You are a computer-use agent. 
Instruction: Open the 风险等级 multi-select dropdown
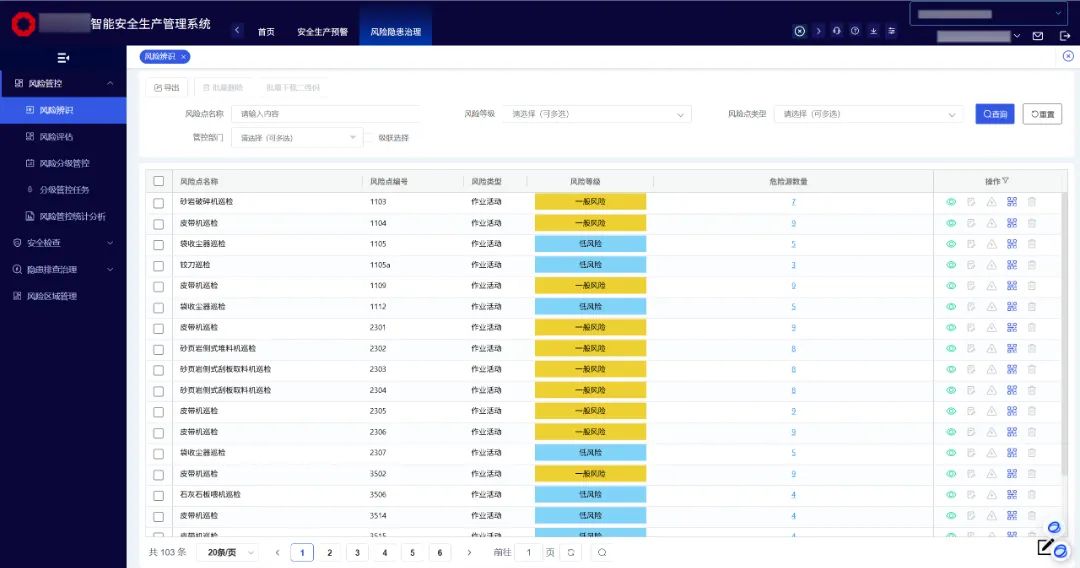(x=596, y=114)
